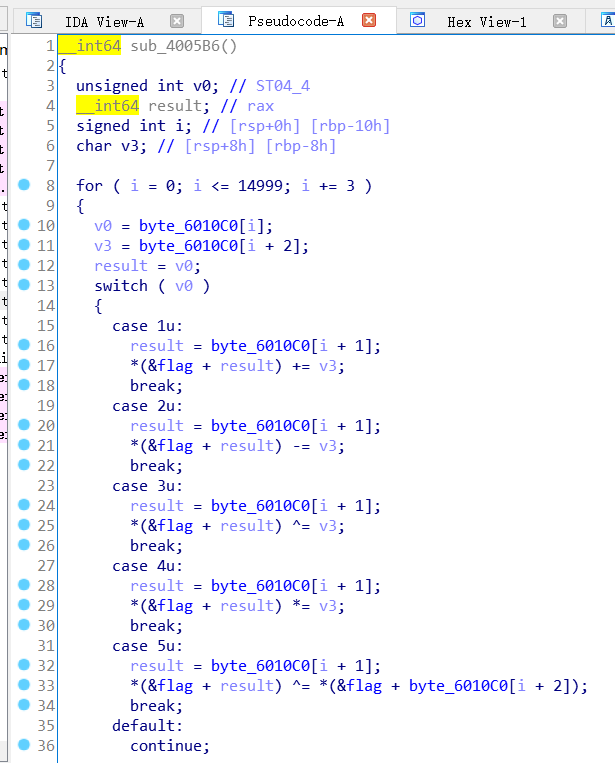Click 'default:' label on line 35
The image size is (615, 763).
click(x=147, y=726)
